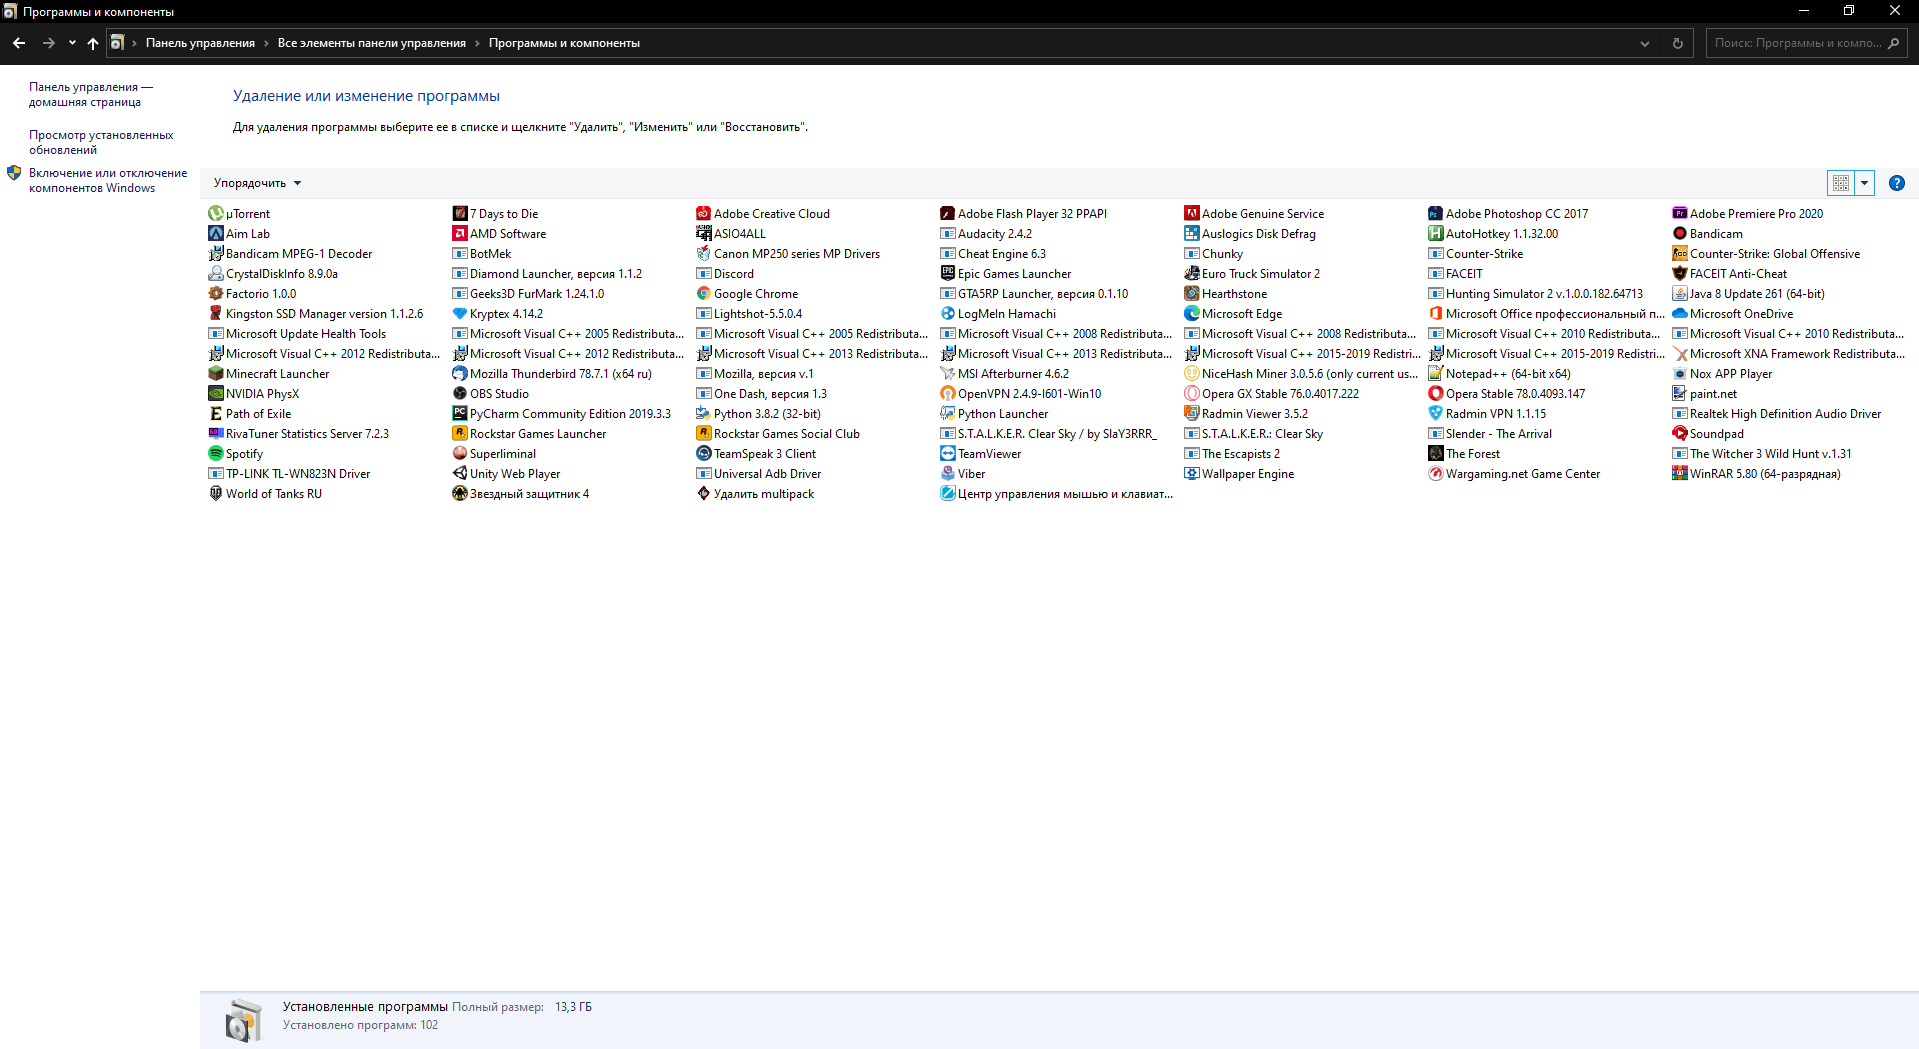Click the AMD Software icon
1919x1049 pixels.
[x=459, y=233]
